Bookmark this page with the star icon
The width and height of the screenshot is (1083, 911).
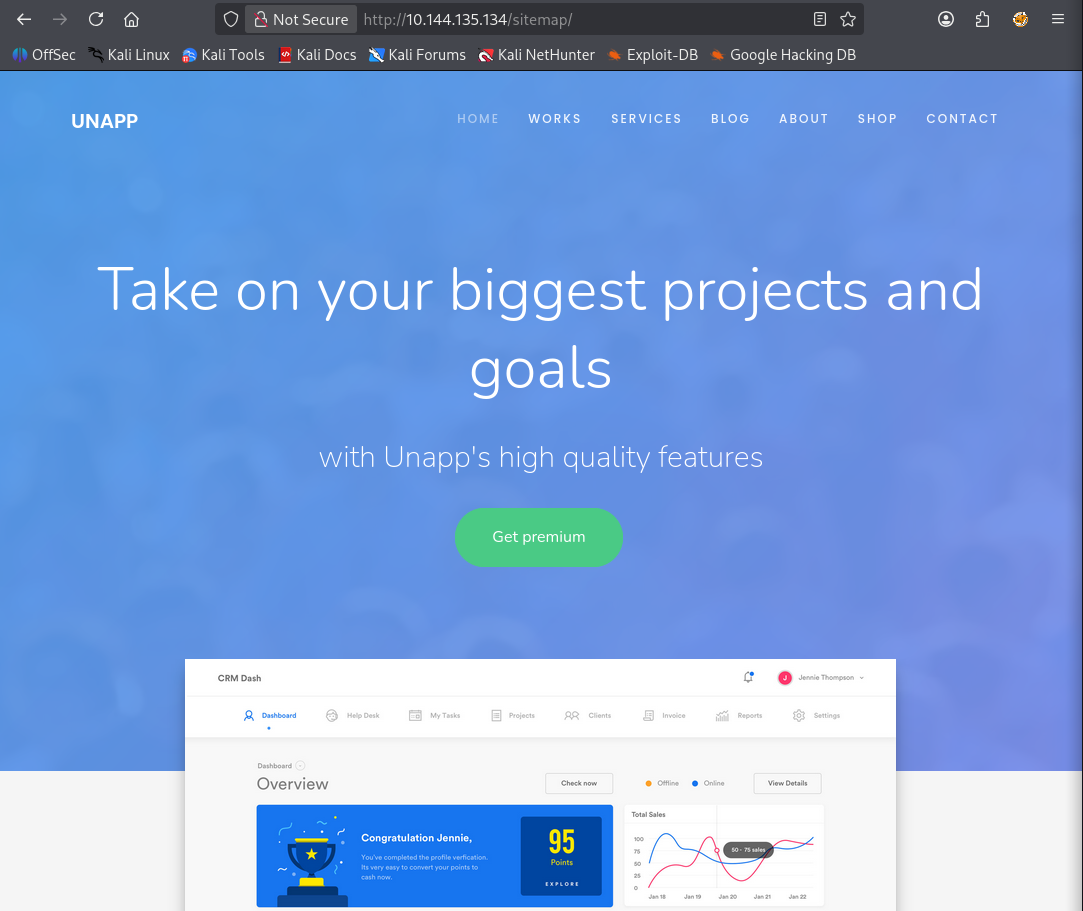tap(848, 19)
